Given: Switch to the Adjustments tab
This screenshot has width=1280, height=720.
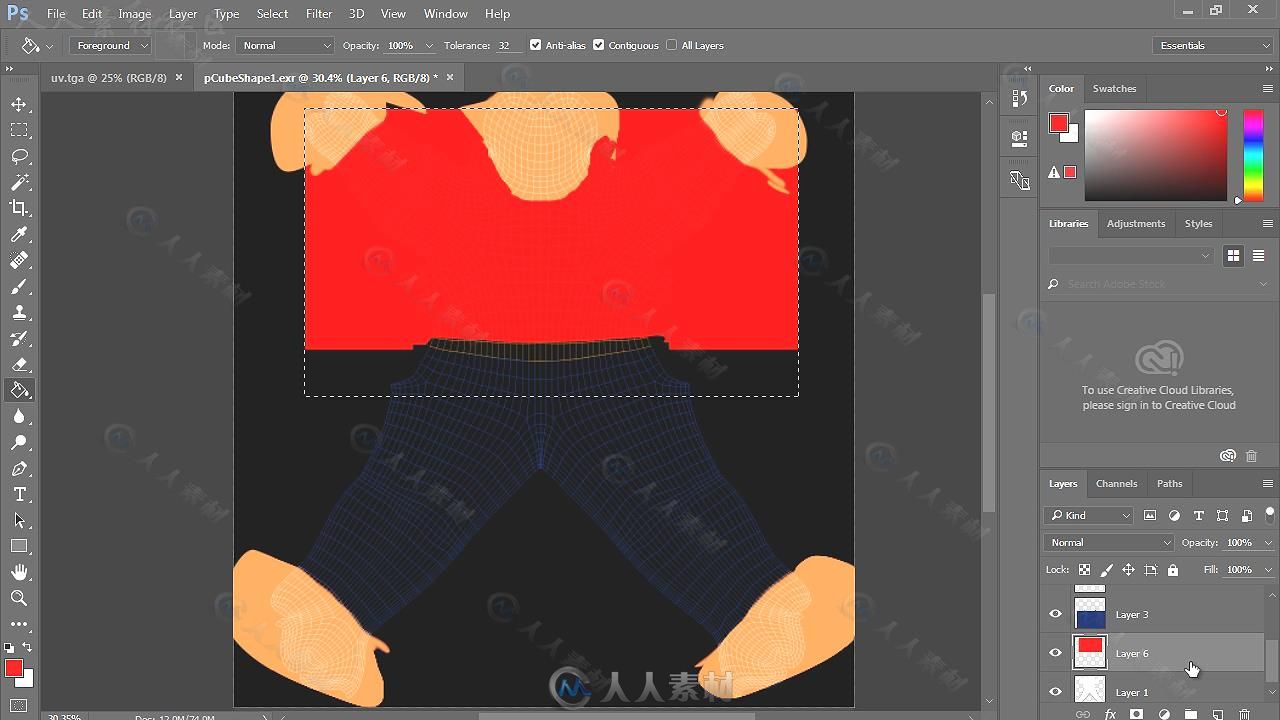Looking at the screenshot, I should point(1136,224).
